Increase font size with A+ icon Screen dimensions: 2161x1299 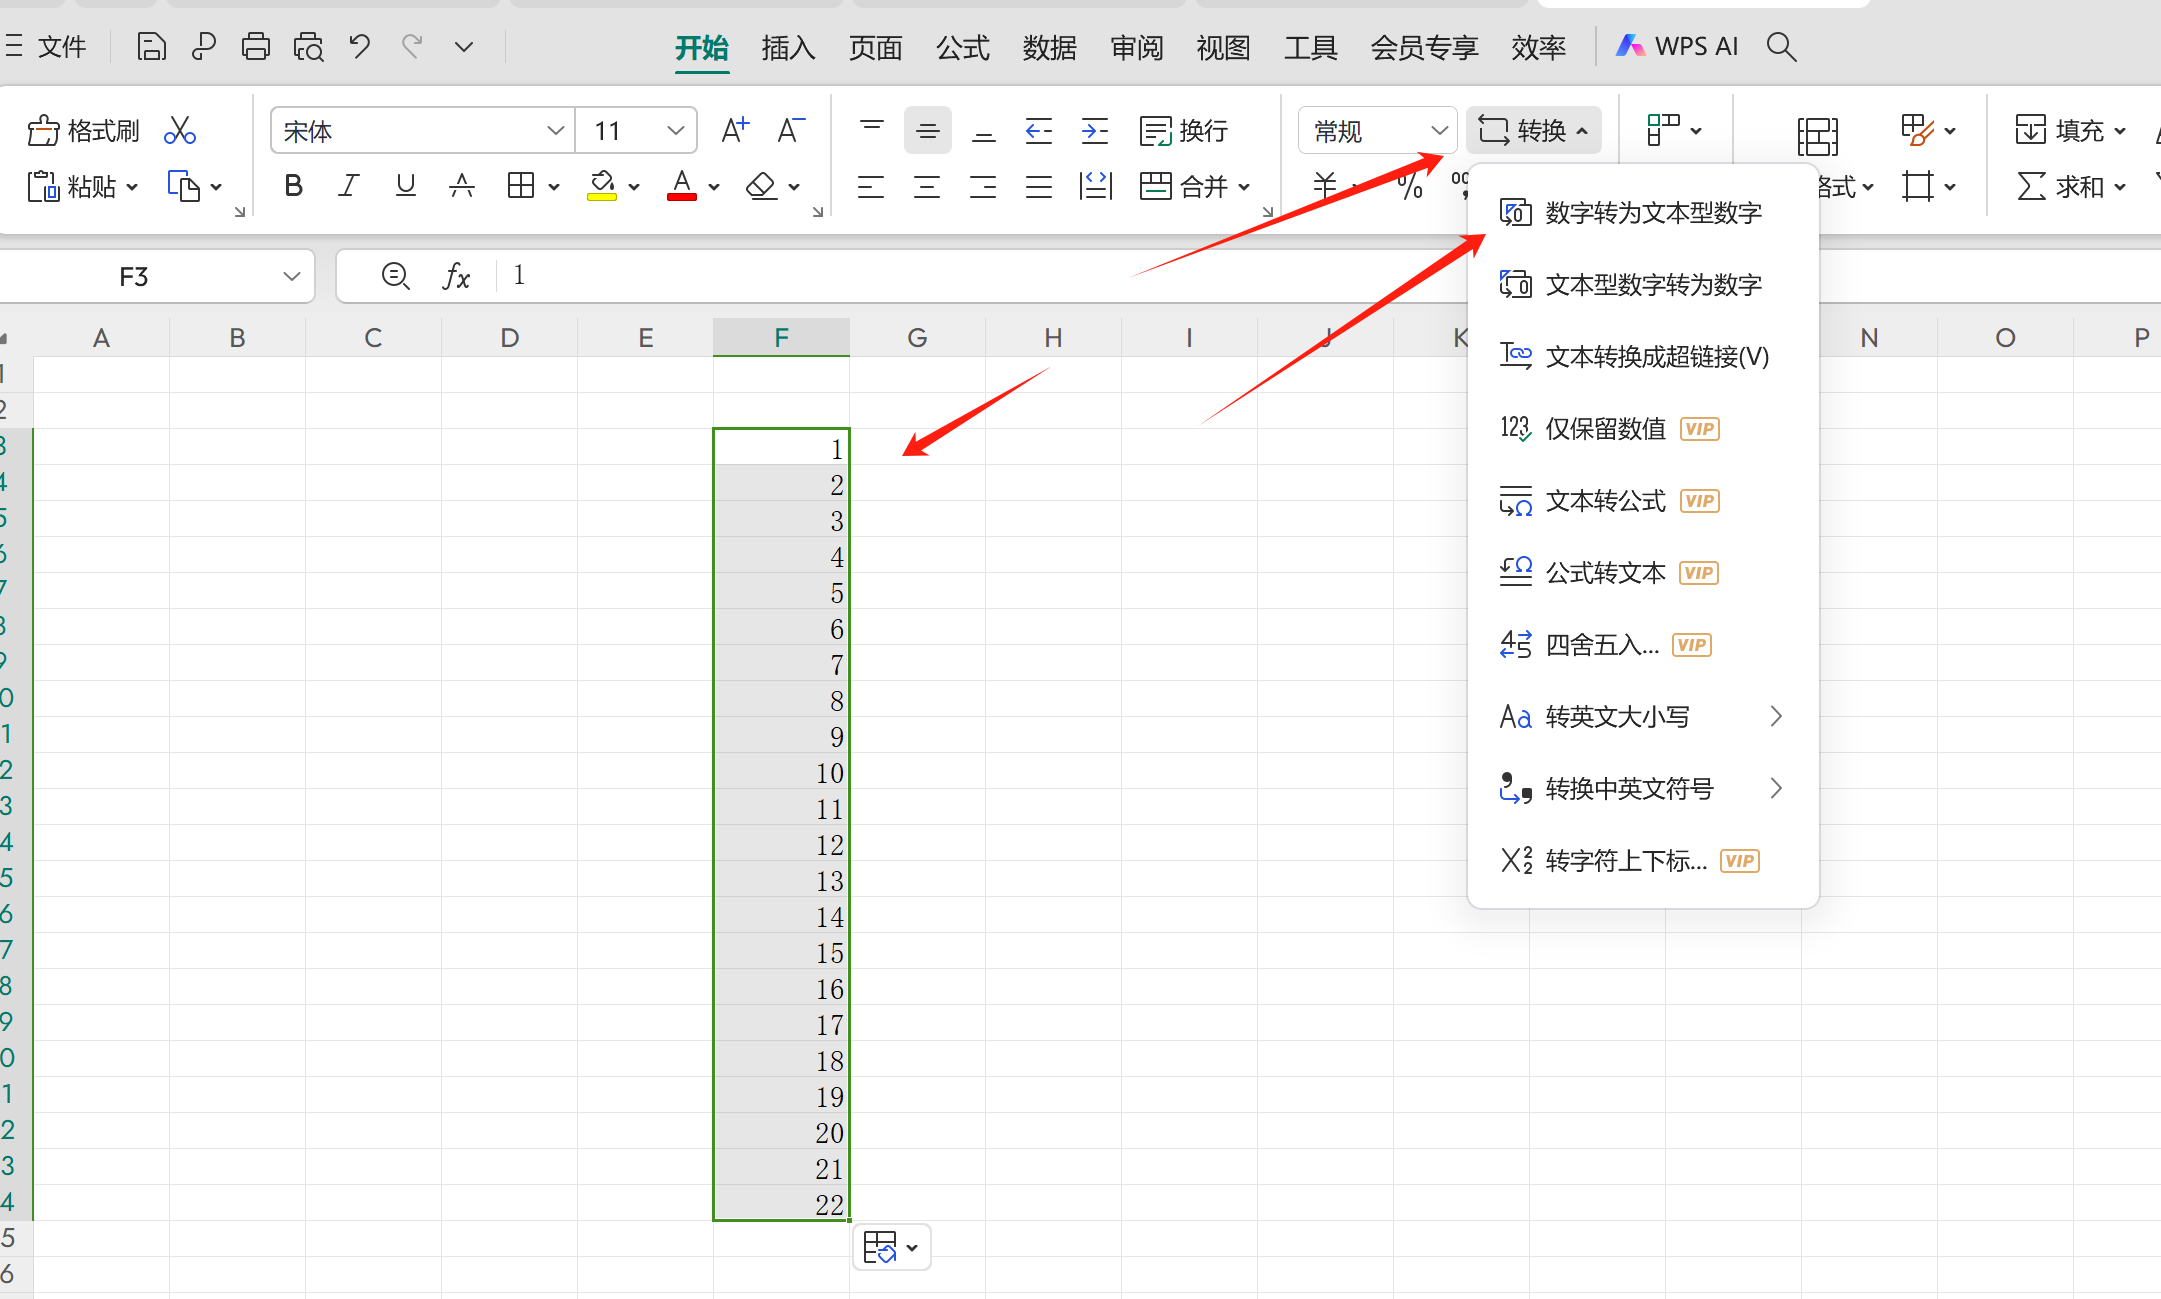tap(735, 131)
